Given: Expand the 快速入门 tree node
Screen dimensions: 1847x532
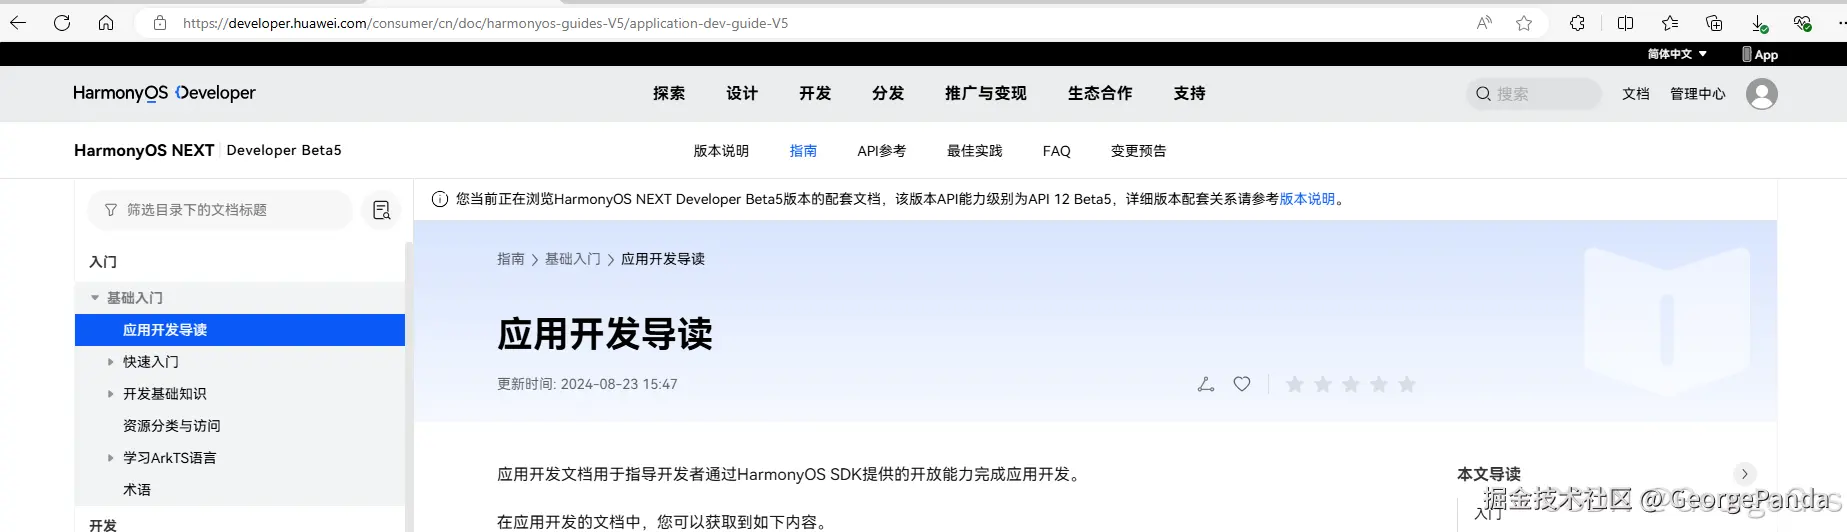Looking at the screenshot, I should point(110,362).
